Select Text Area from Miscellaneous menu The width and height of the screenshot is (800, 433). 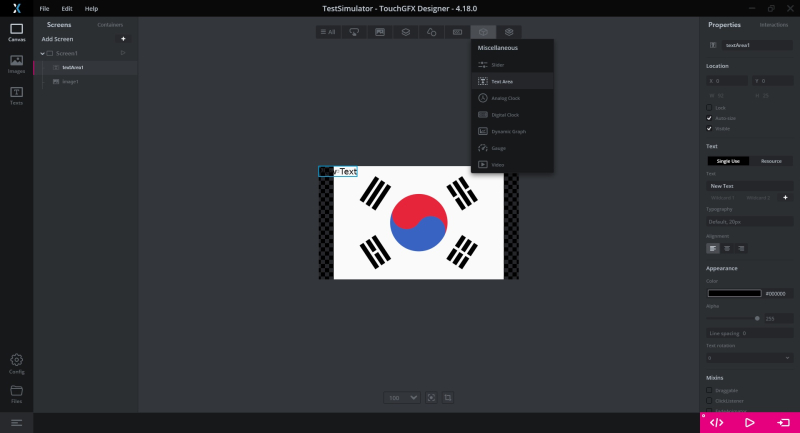(502, 81)
